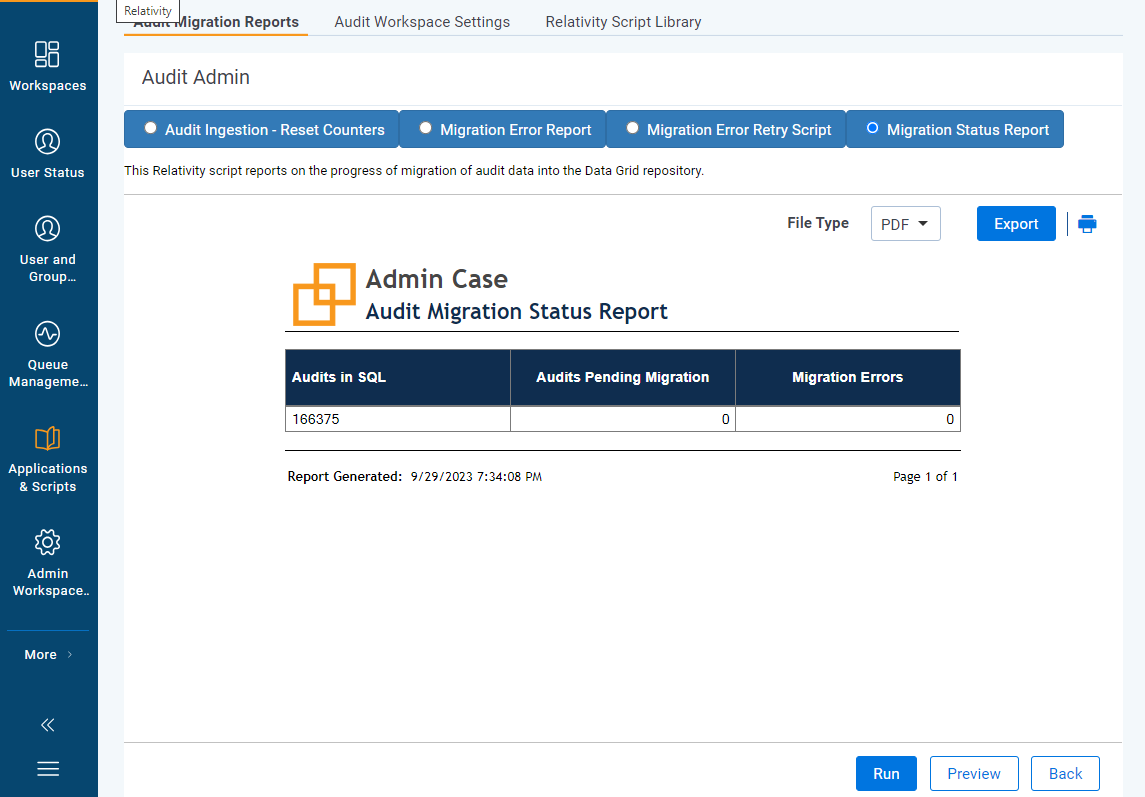Open the User Status sidebar item
1145x797 pixels.
pyautogui.click(x=47, y=153)
